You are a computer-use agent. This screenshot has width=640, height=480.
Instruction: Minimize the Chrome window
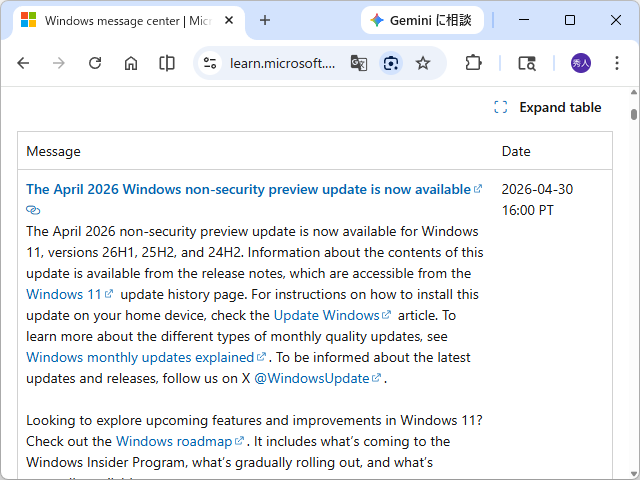[x=524, y=20]
